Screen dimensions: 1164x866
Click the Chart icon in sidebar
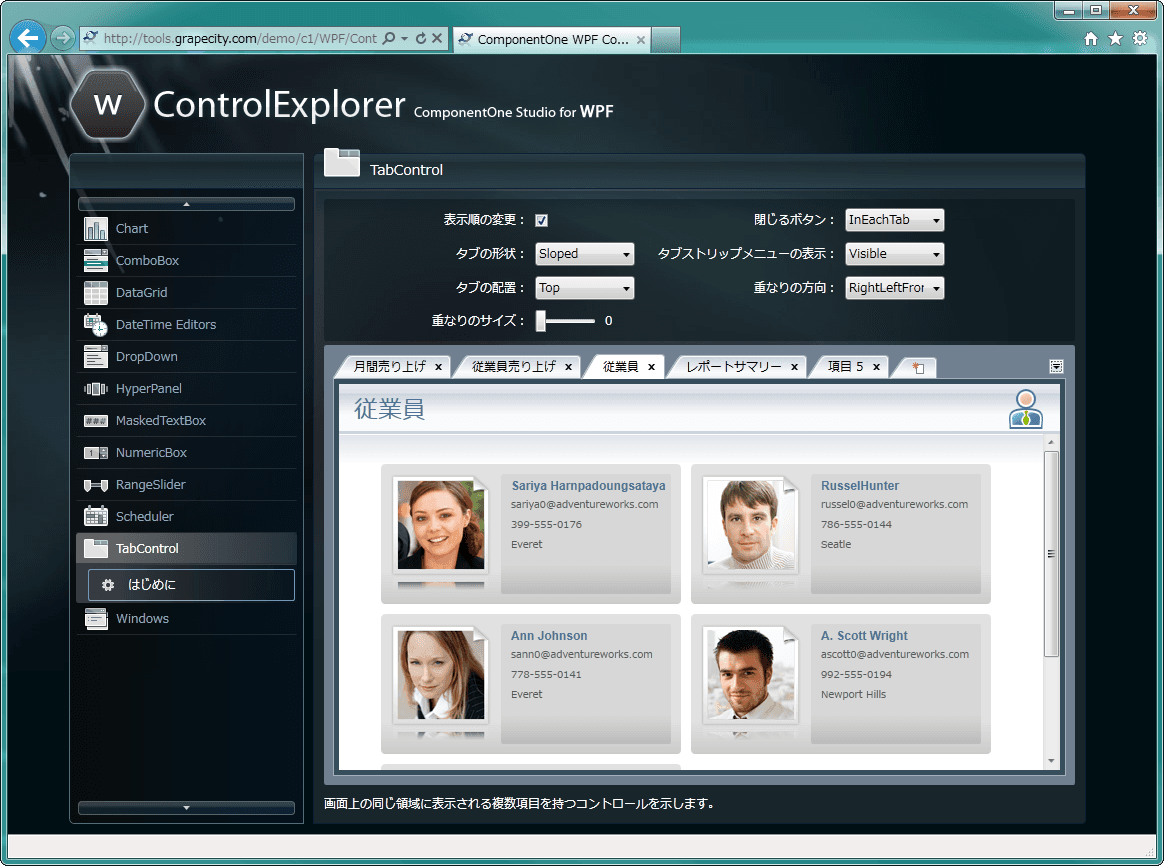coord(96,229)
